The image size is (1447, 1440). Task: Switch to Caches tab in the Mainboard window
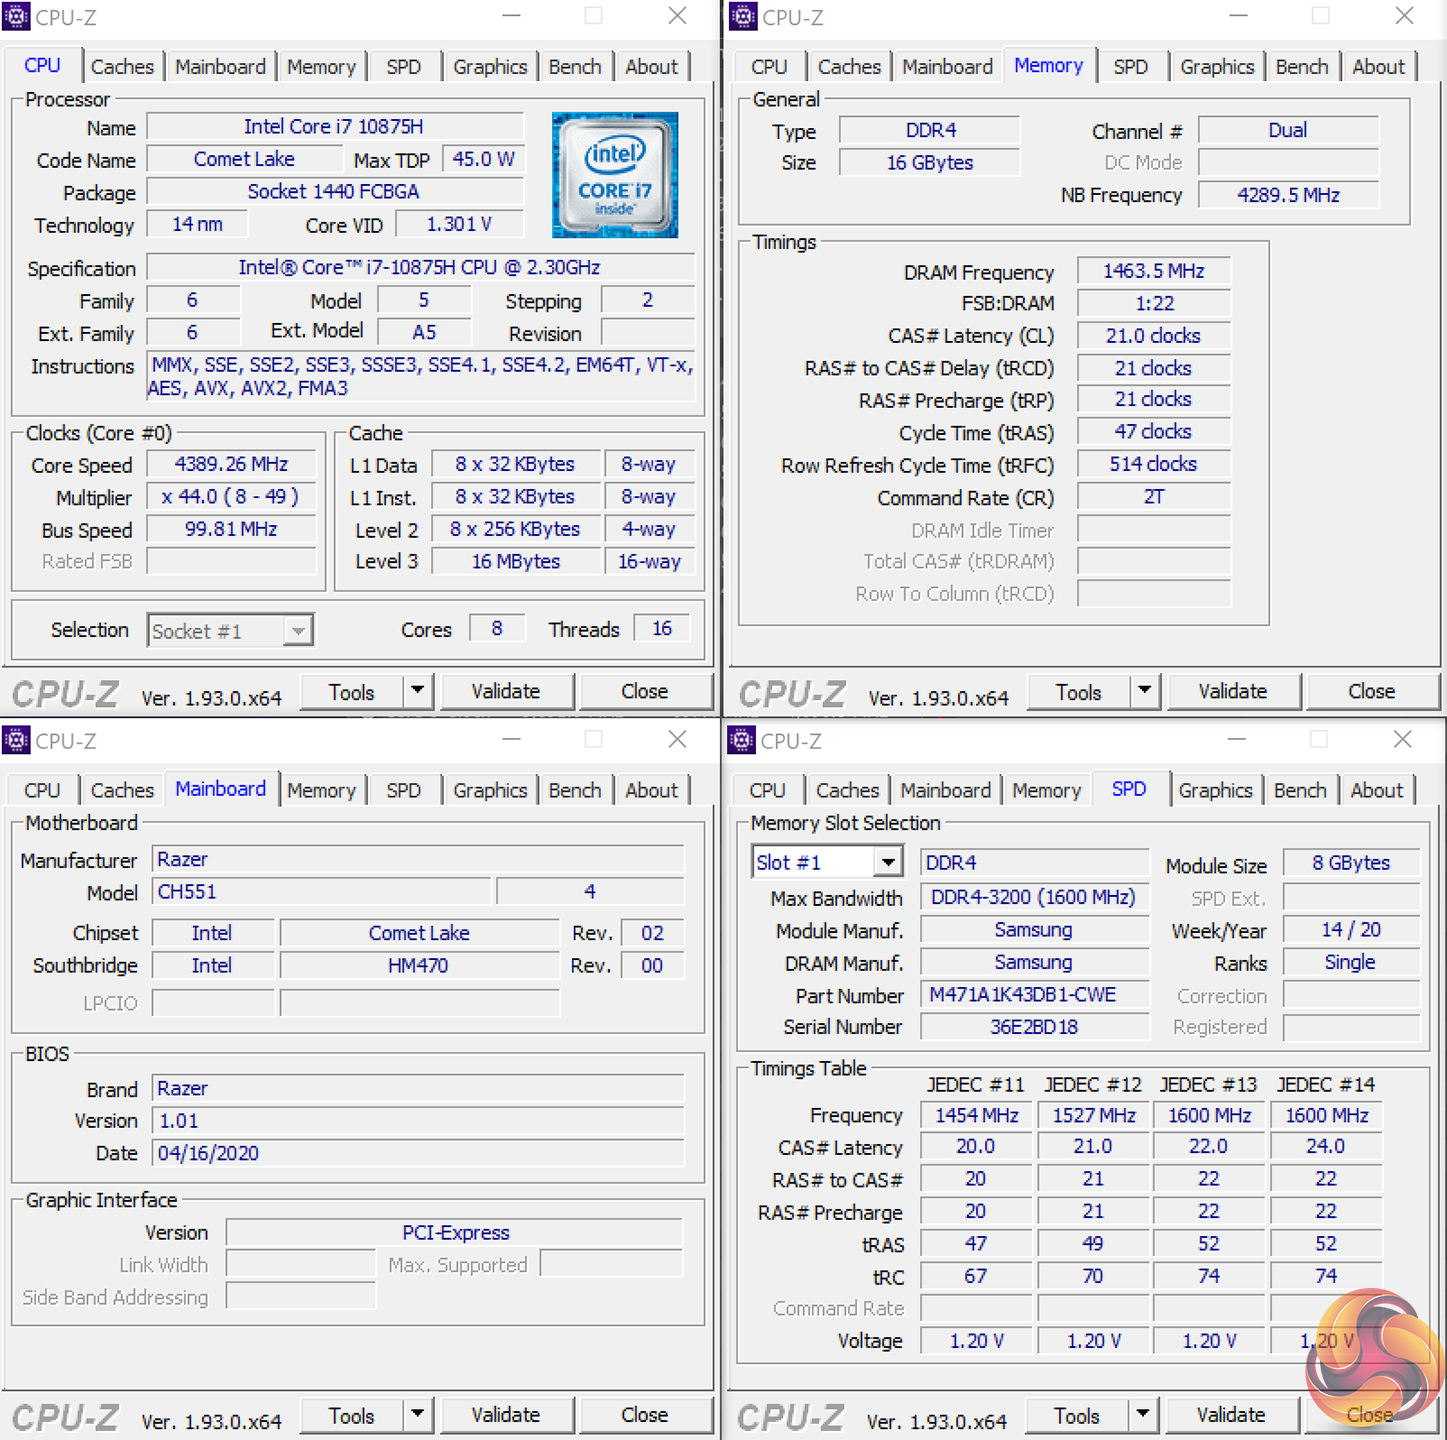click(x=122, y=790)
